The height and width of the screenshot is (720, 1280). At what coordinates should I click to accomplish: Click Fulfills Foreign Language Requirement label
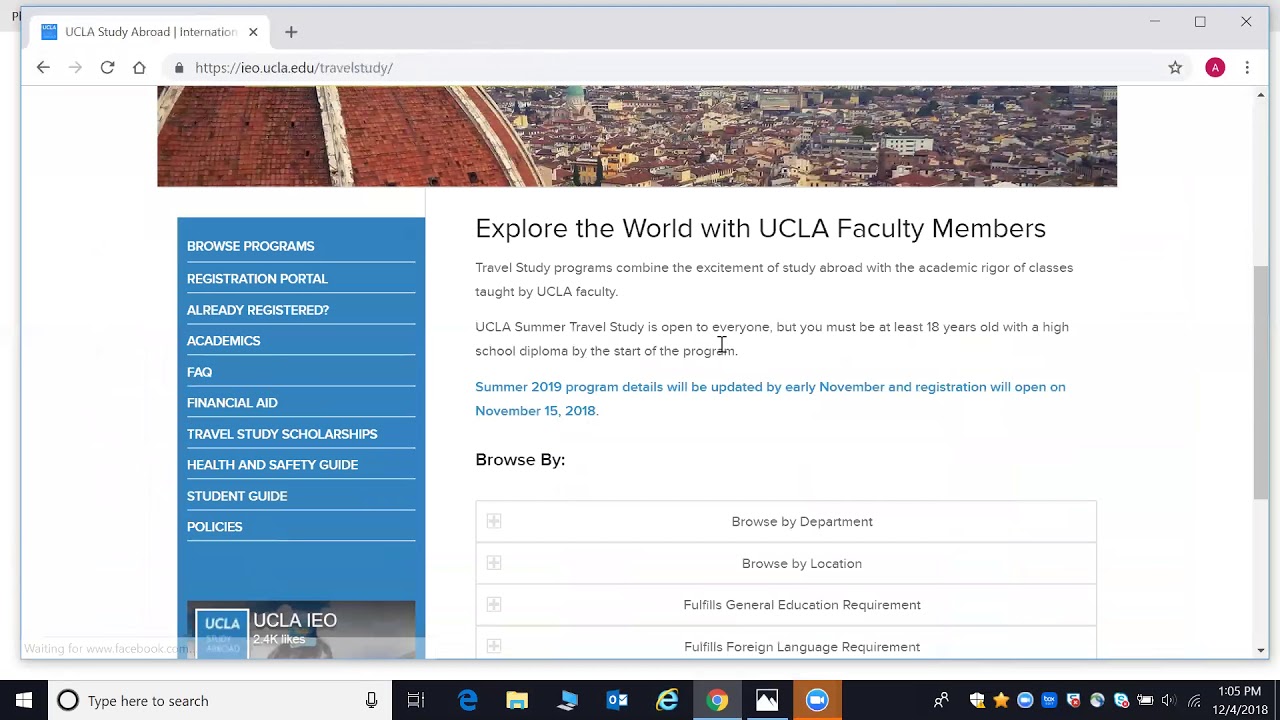point(802,647)
